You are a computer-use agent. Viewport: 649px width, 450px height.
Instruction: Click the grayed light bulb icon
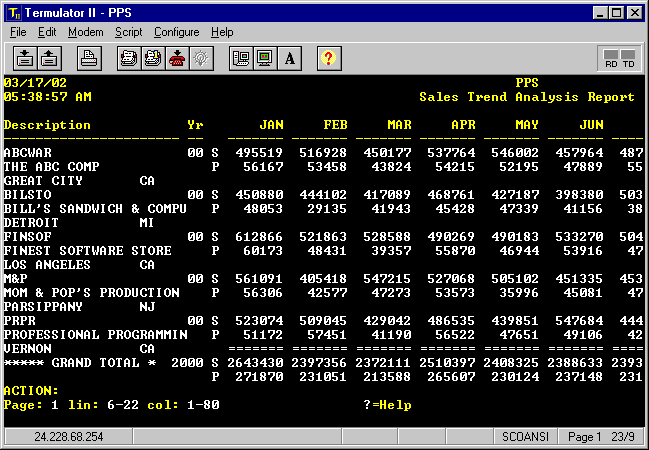click(x=201, y=58)
